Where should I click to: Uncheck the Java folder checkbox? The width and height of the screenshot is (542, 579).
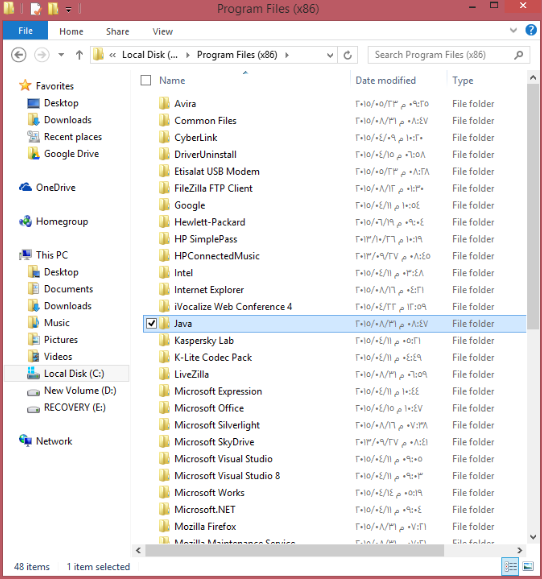pos(151,323)
